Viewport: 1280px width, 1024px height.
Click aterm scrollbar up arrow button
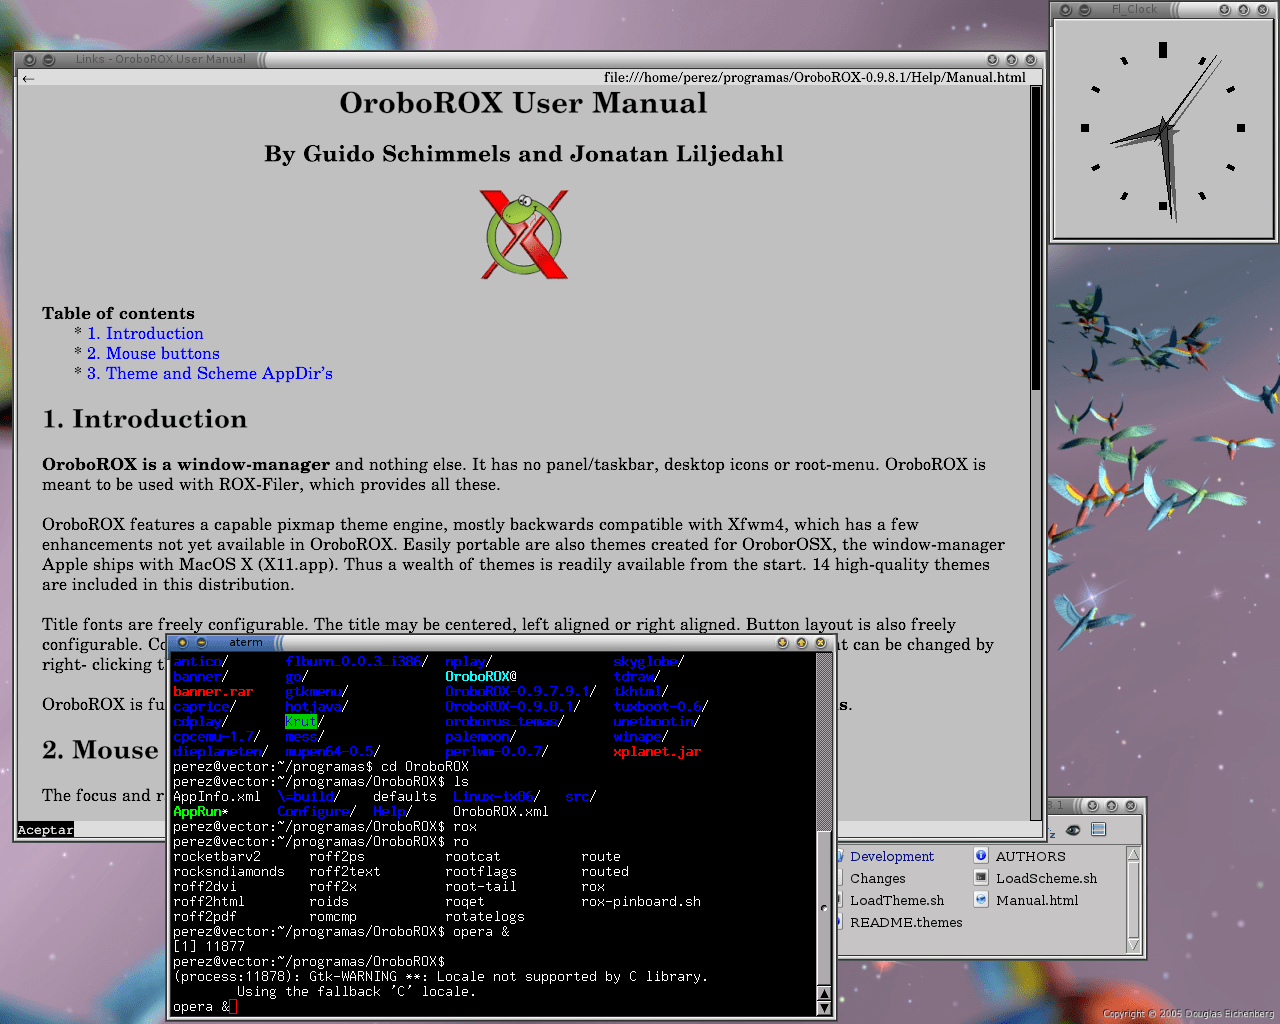click(x=824, y=993)
